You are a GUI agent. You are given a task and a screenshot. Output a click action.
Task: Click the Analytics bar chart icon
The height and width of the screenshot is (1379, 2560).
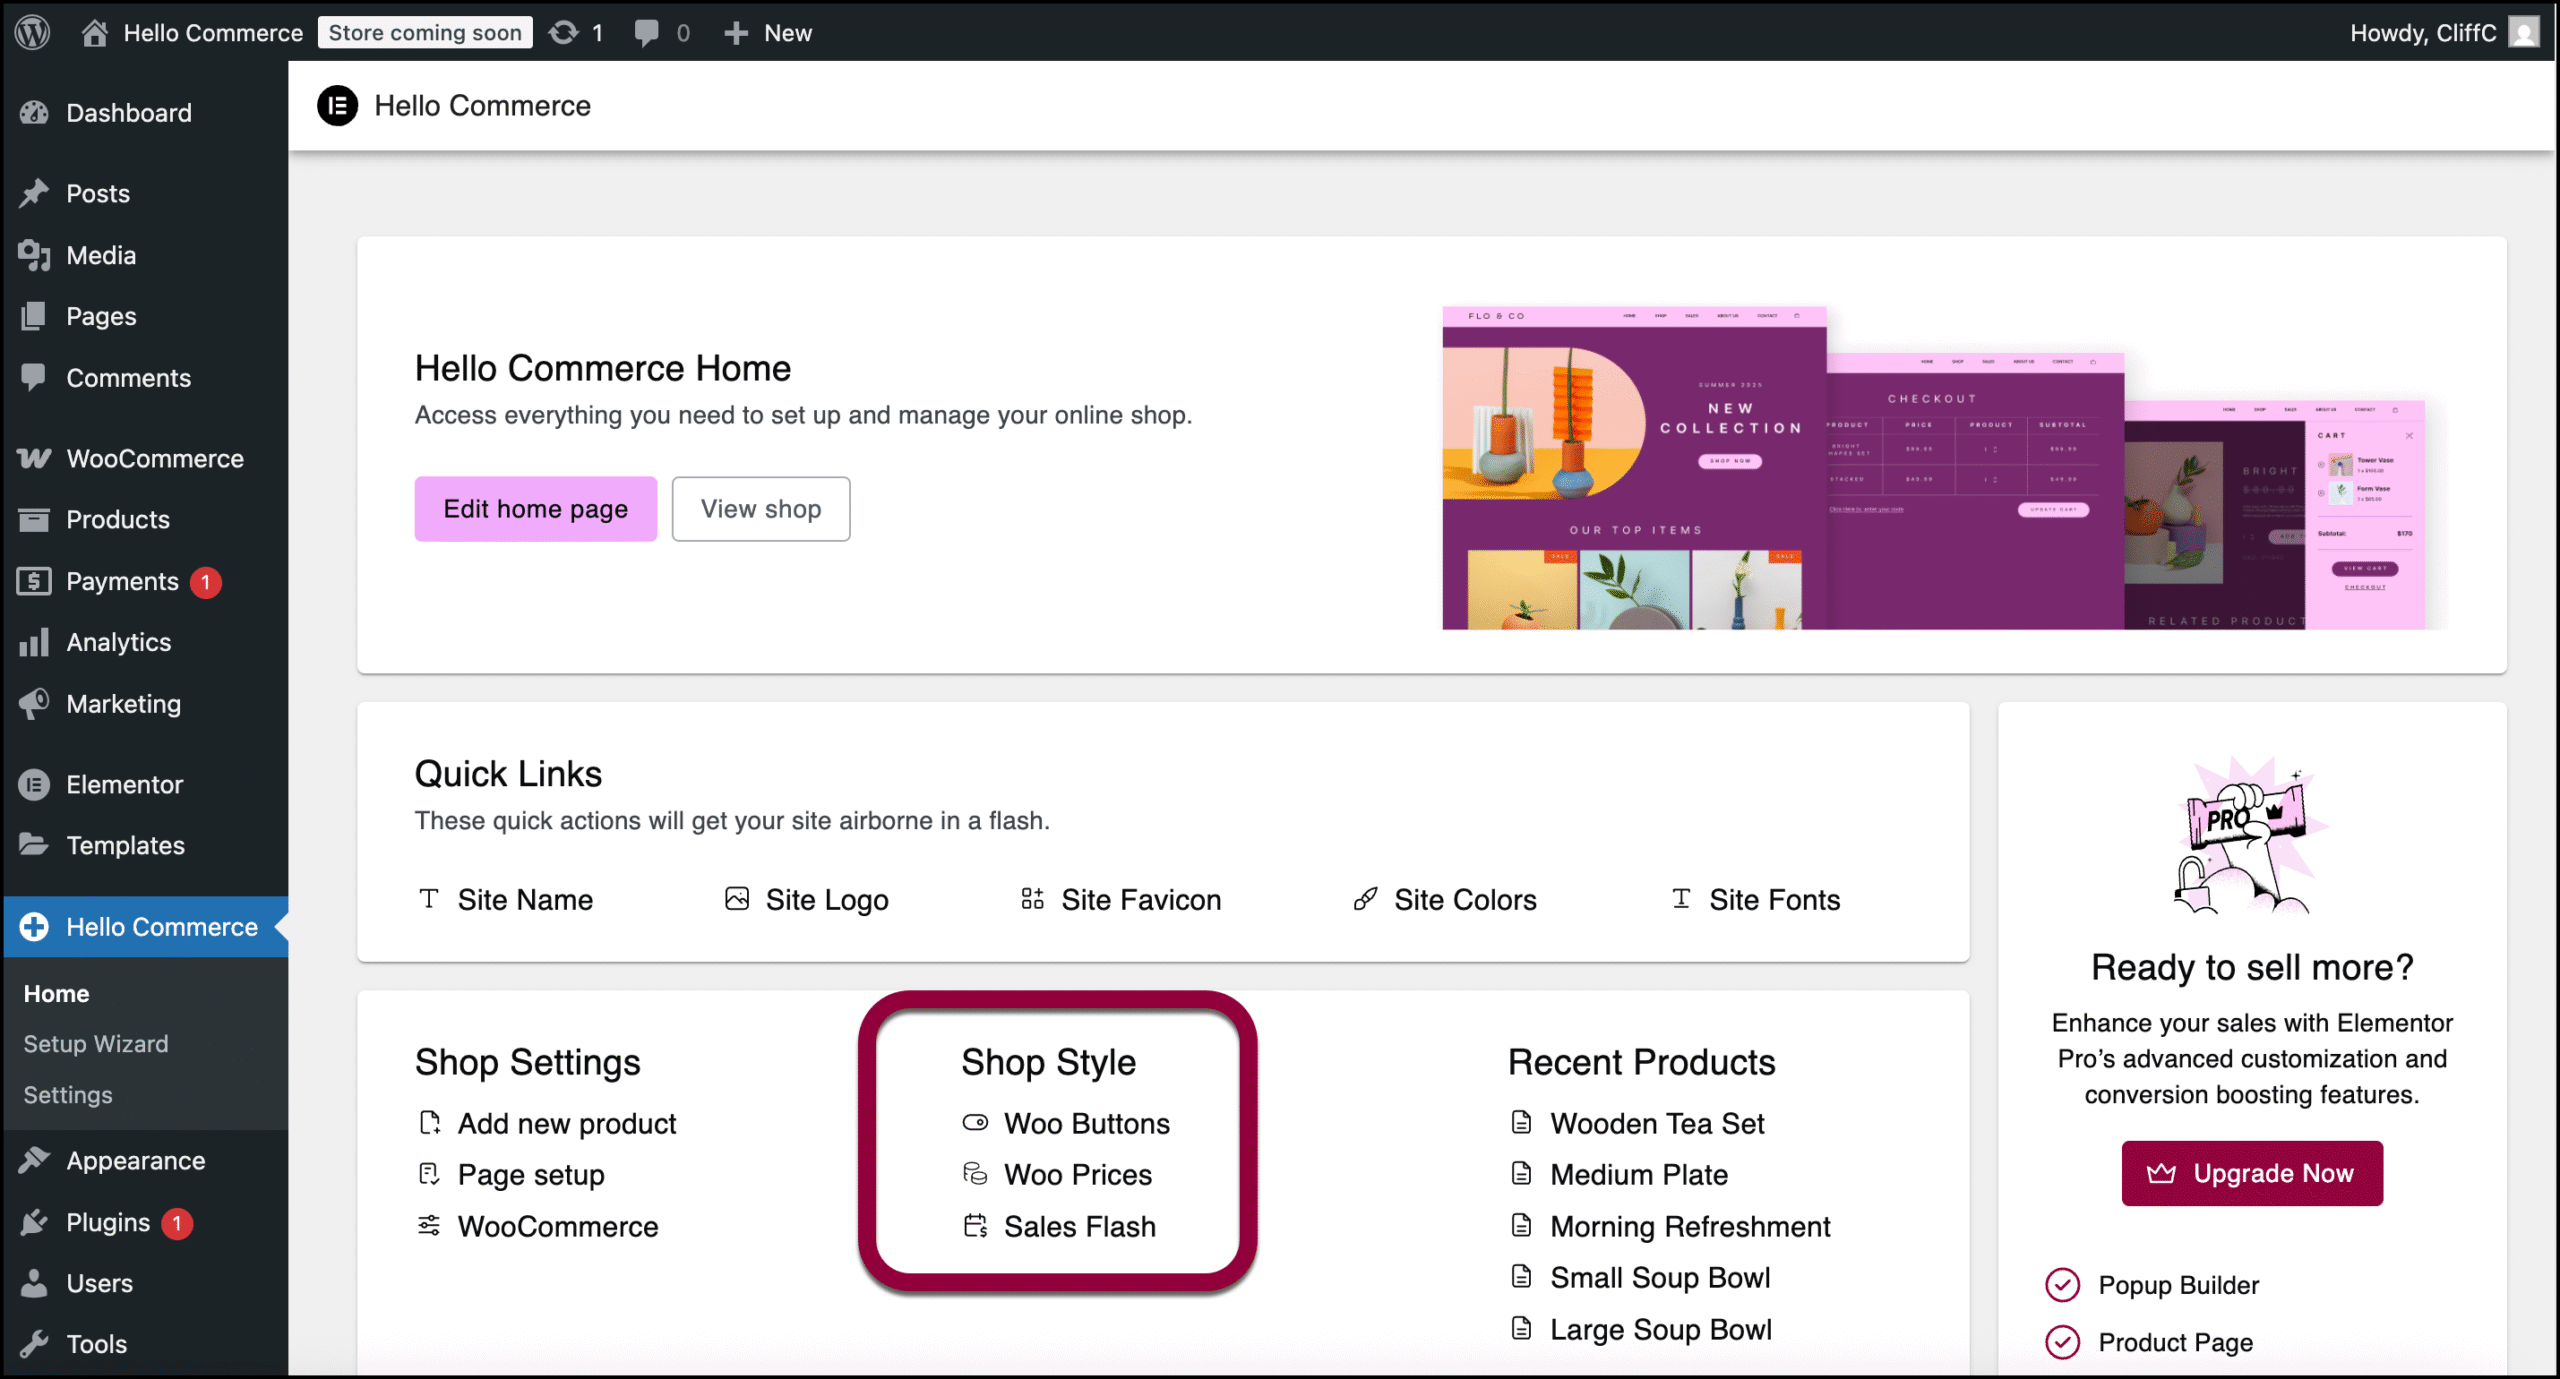[34, 642]
